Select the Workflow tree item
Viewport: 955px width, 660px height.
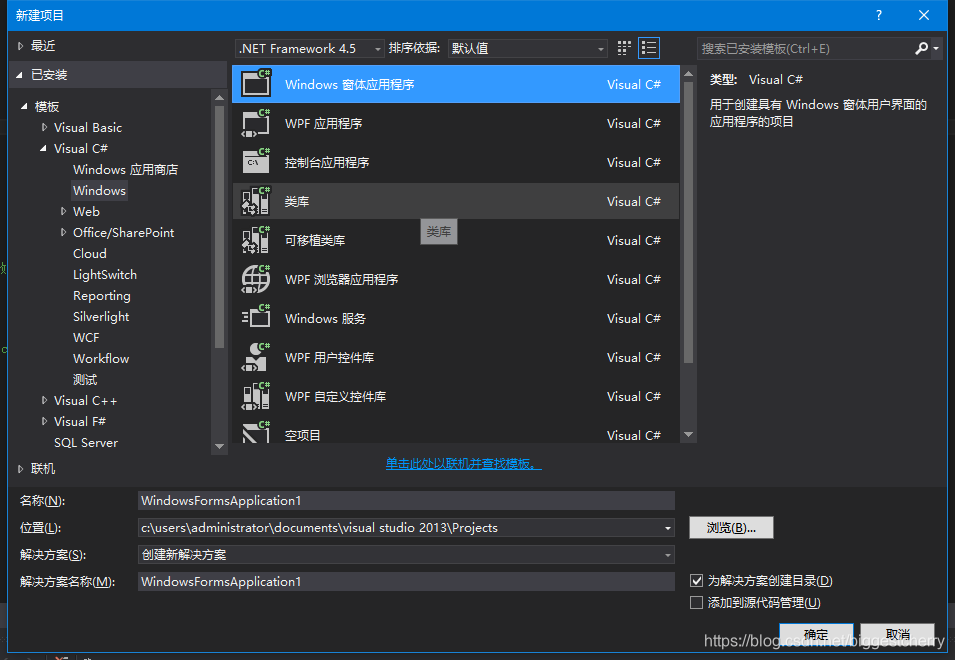click(101, 359)
